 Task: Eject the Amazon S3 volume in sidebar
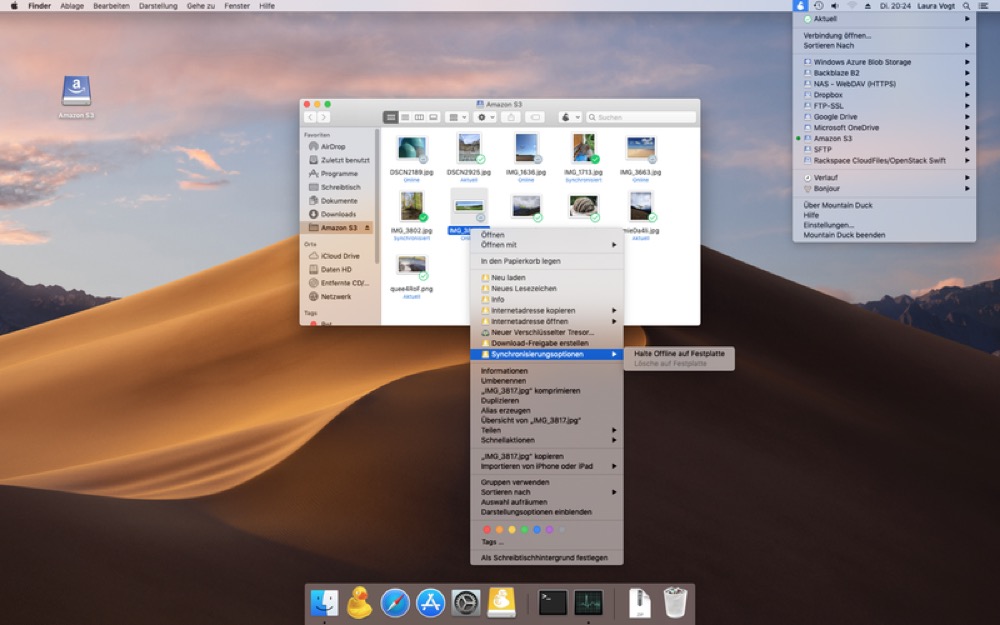point(367,228)
